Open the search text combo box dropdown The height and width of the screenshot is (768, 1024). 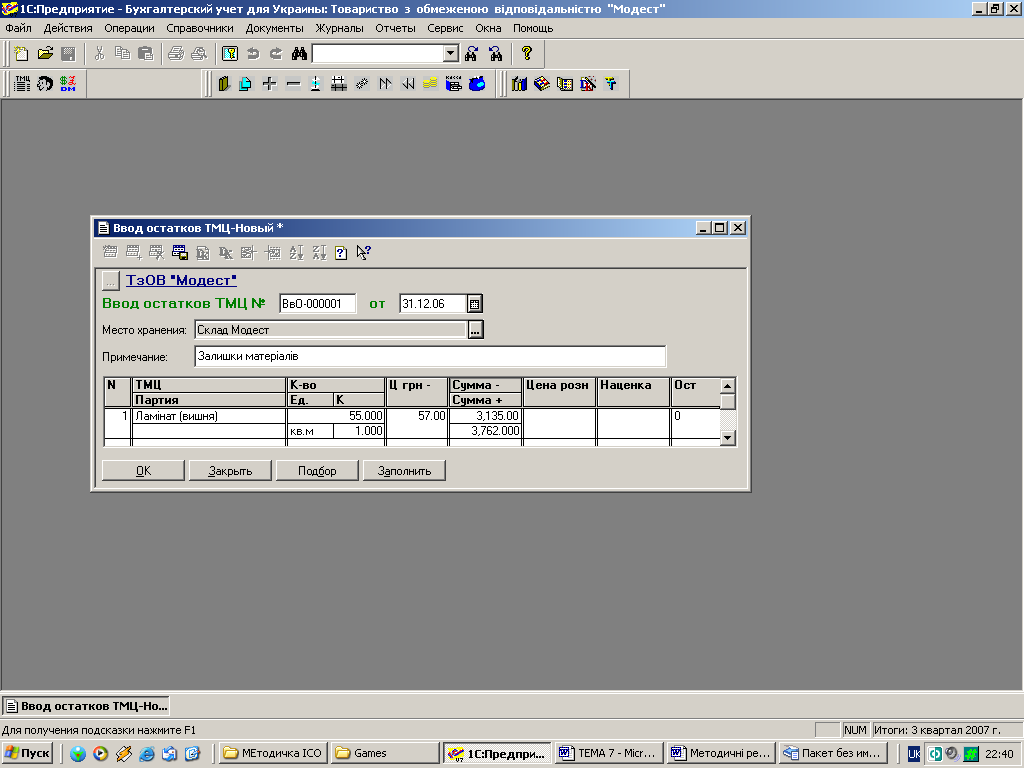tap(451, 54)
